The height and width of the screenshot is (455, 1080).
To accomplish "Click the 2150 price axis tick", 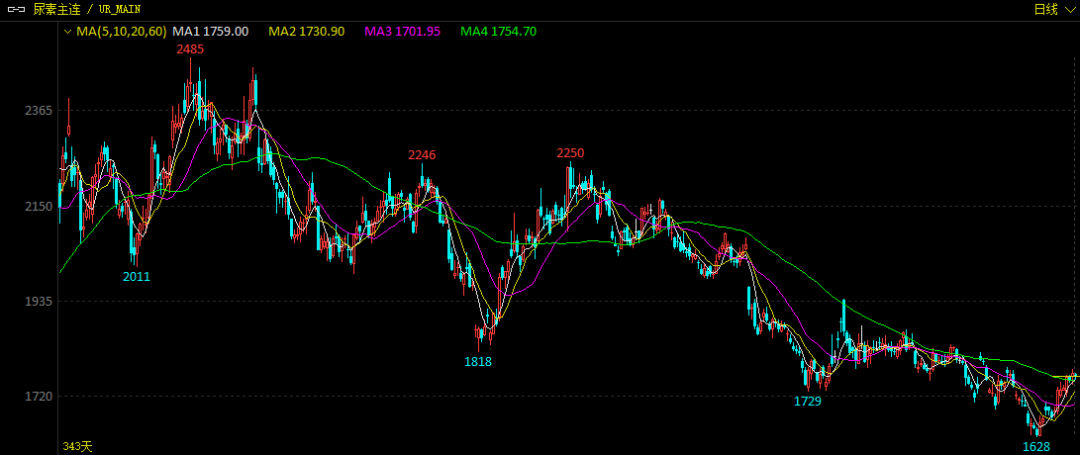I will (39, 206).
